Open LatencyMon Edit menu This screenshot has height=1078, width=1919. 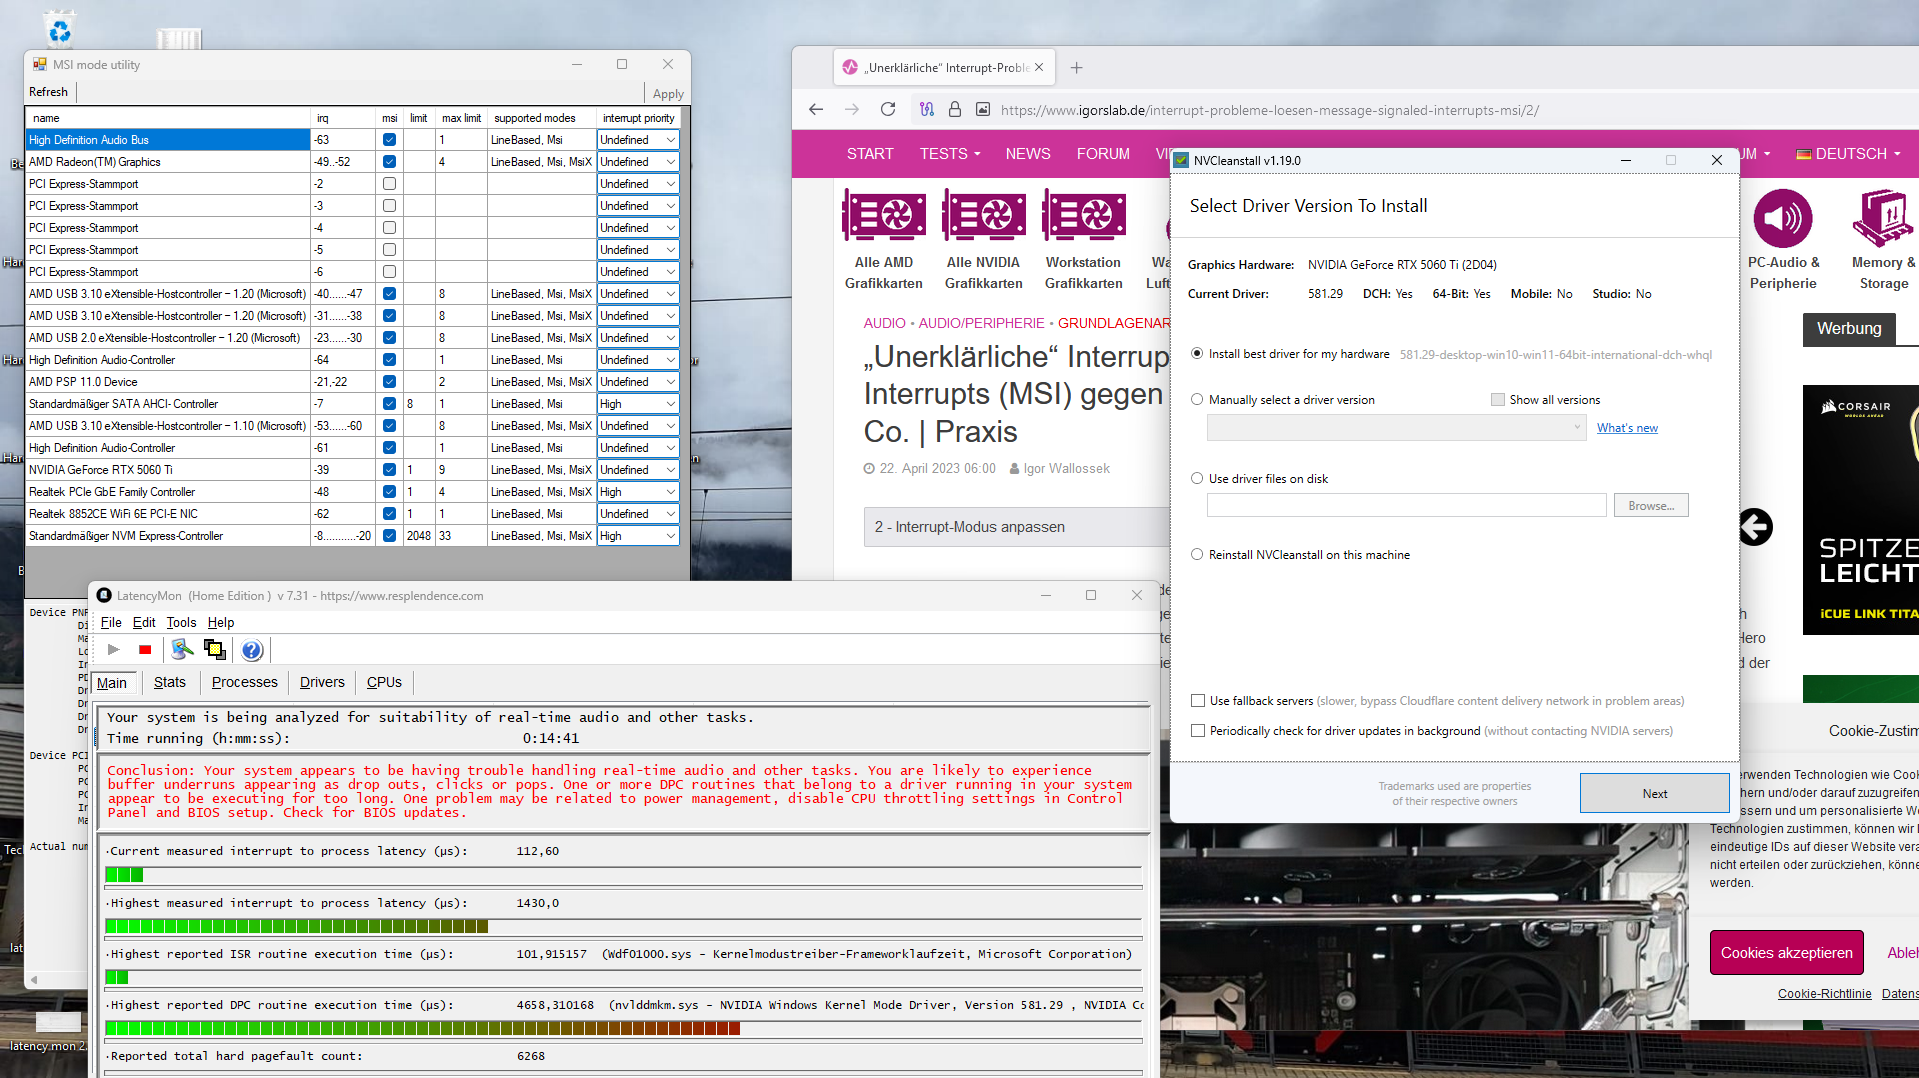pyautogui.click(x=144, y=622)
